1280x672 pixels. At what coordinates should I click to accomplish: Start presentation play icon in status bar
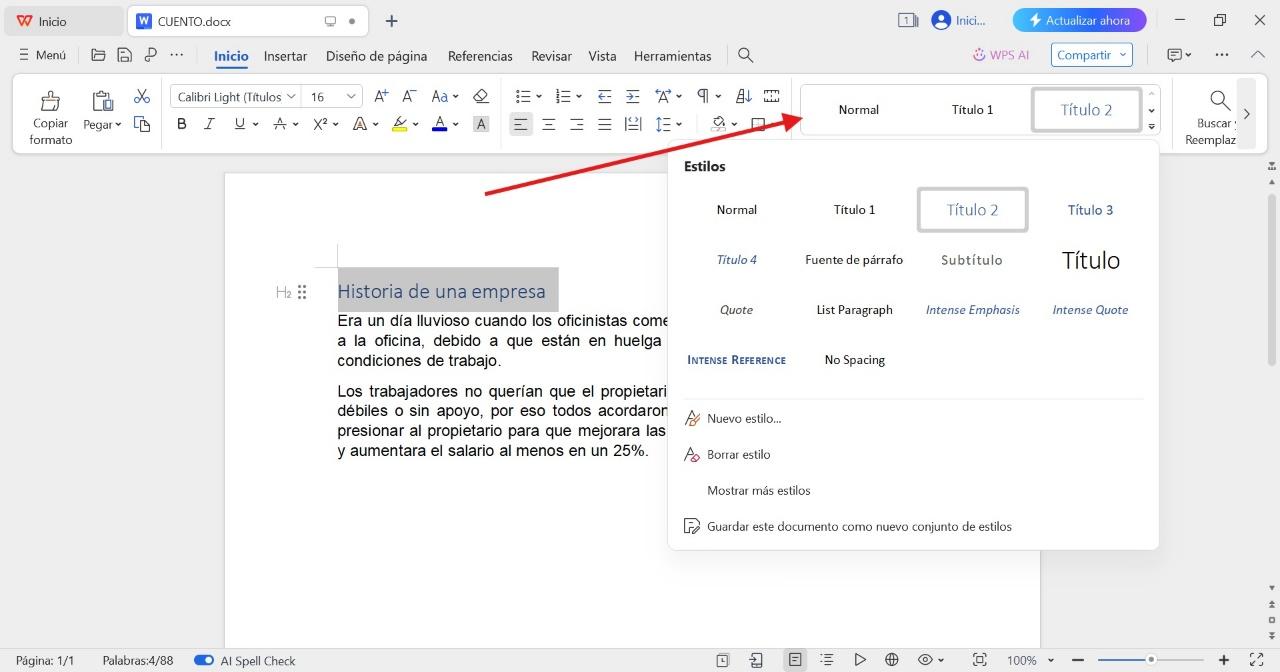[859, 660]
